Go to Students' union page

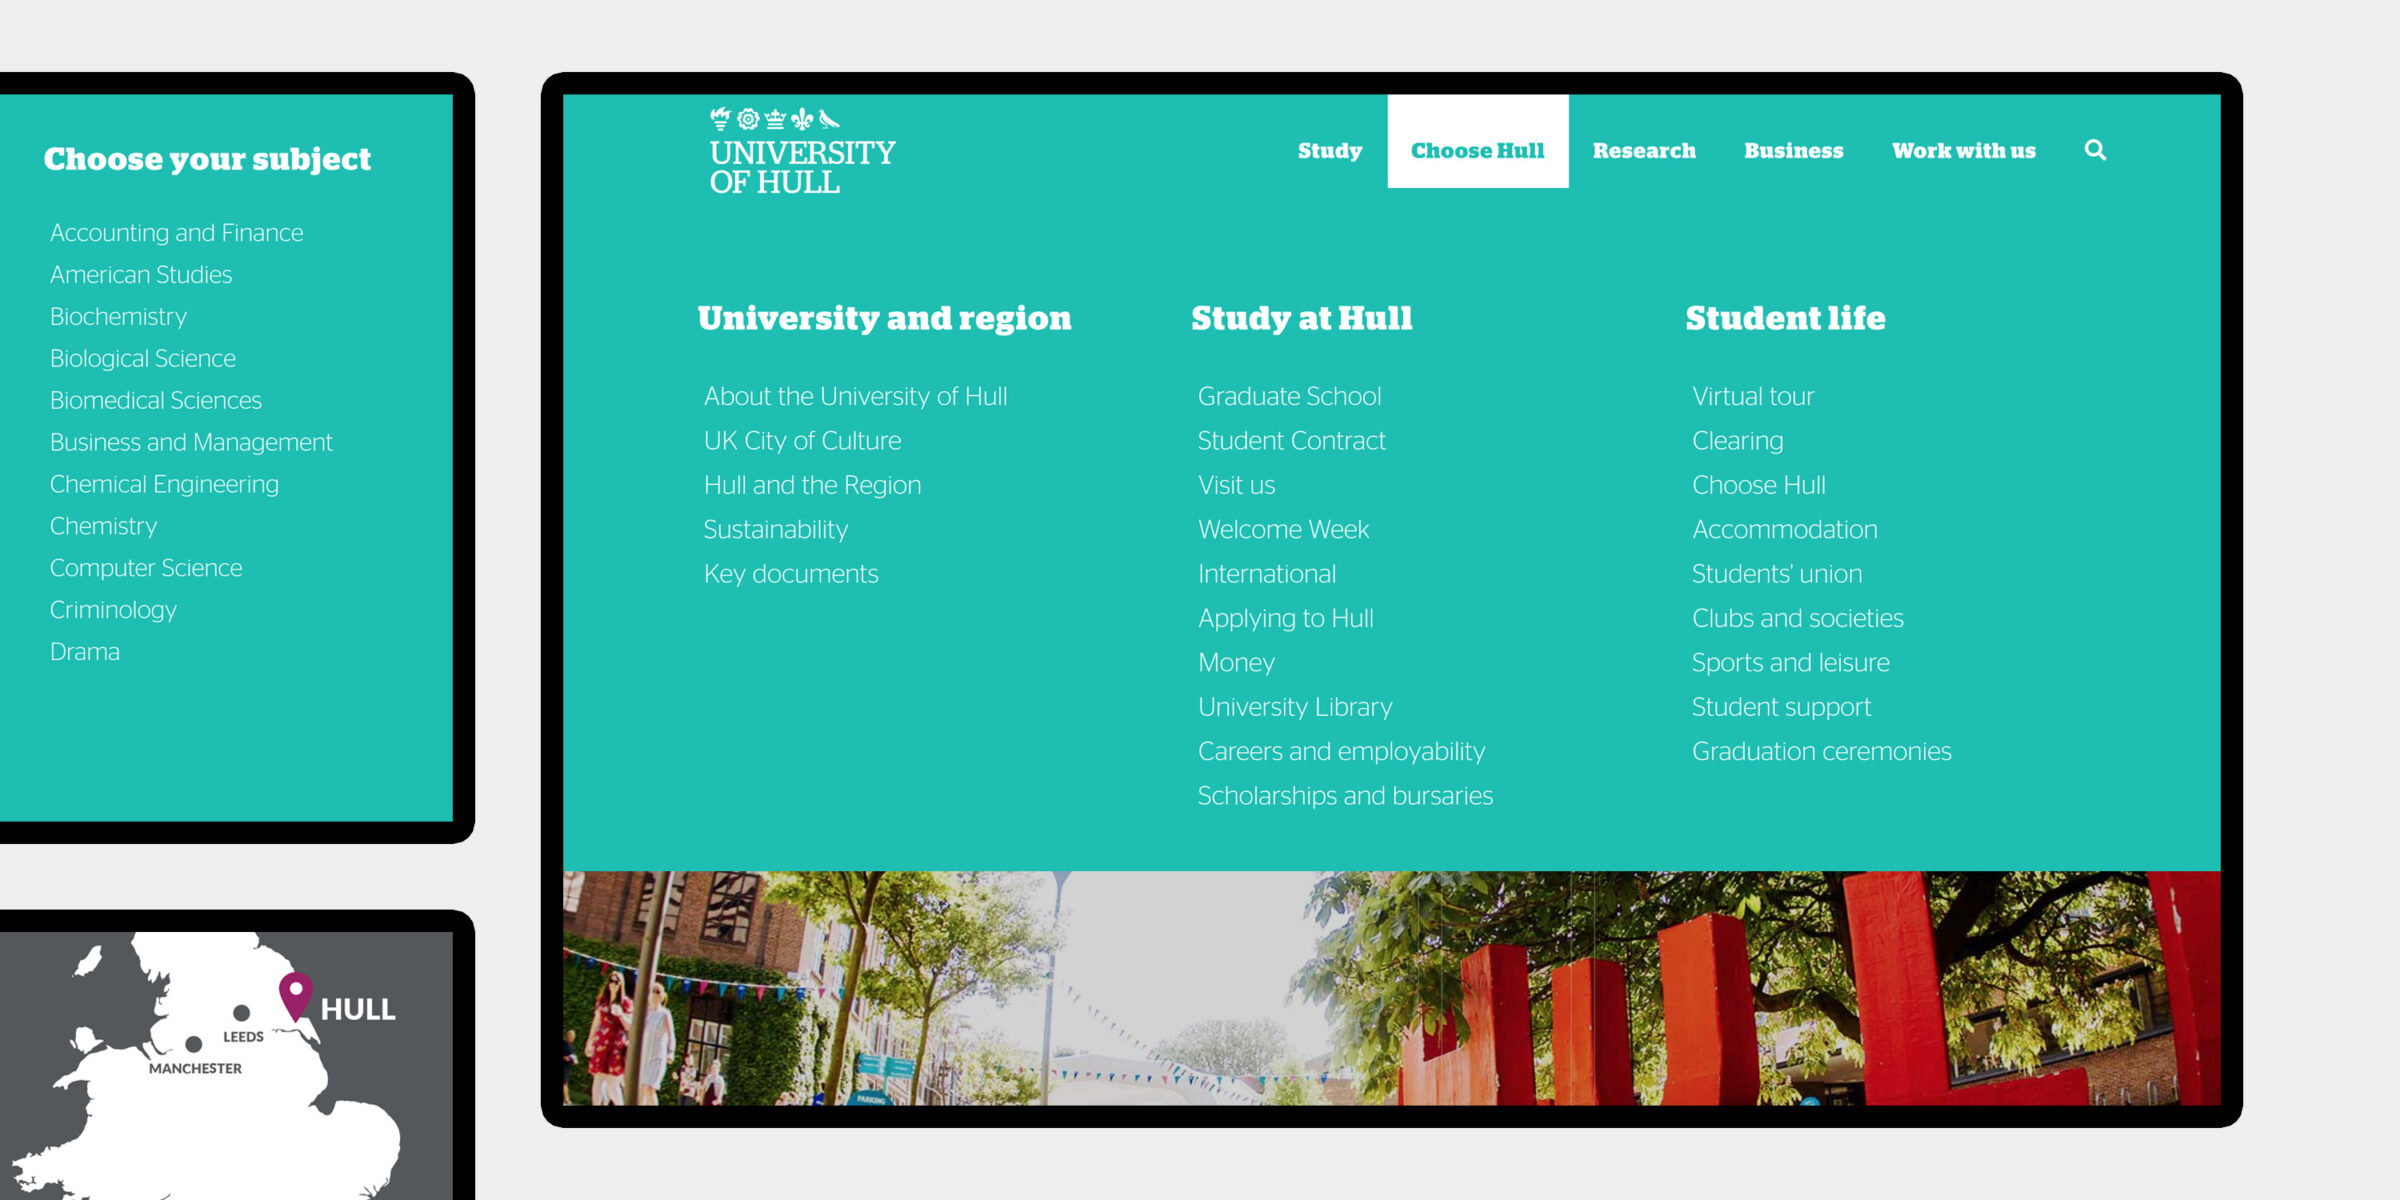coord(1776,574)
